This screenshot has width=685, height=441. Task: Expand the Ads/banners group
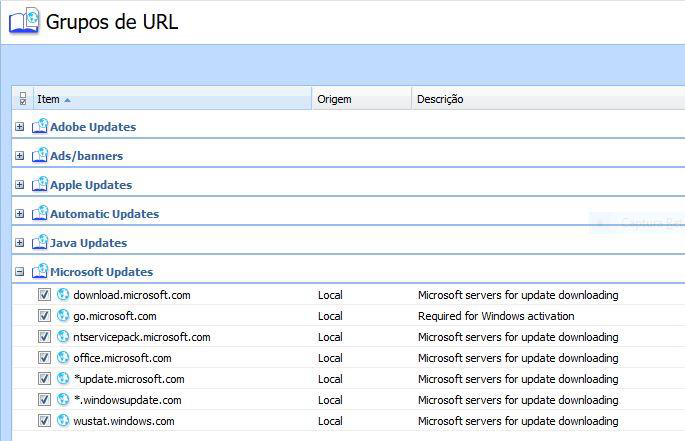point(19,156)
